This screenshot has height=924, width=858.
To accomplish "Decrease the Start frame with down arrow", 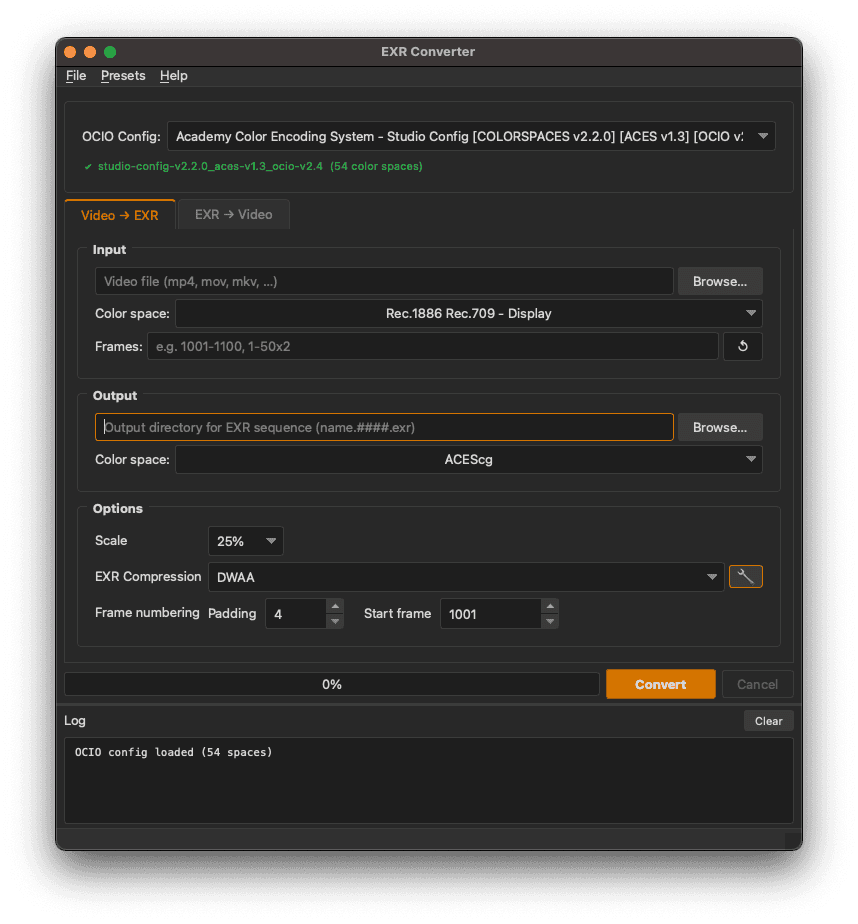I will (x=550, y=621).
